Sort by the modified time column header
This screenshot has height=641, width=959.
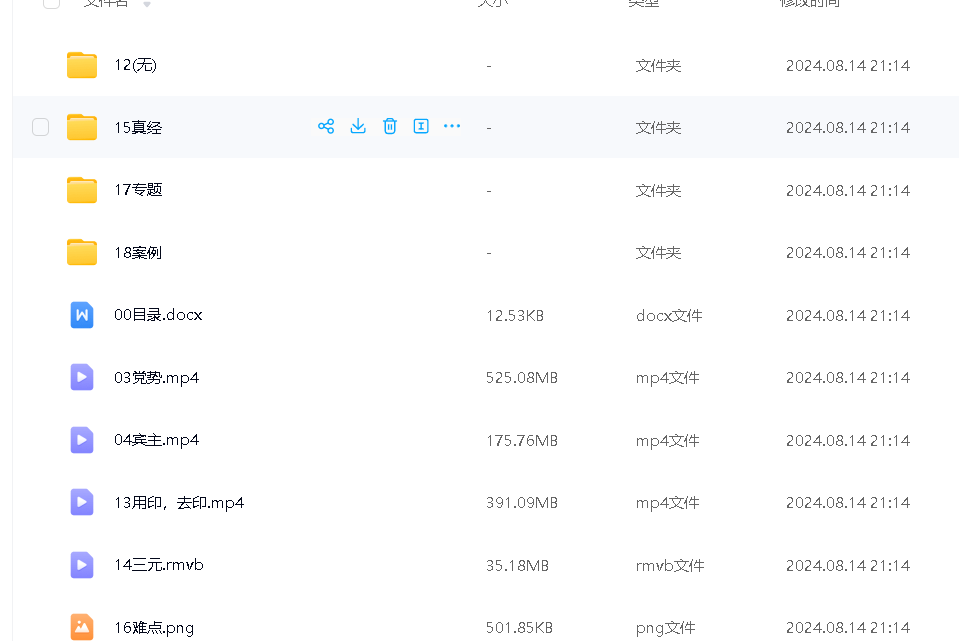point(809,4)
